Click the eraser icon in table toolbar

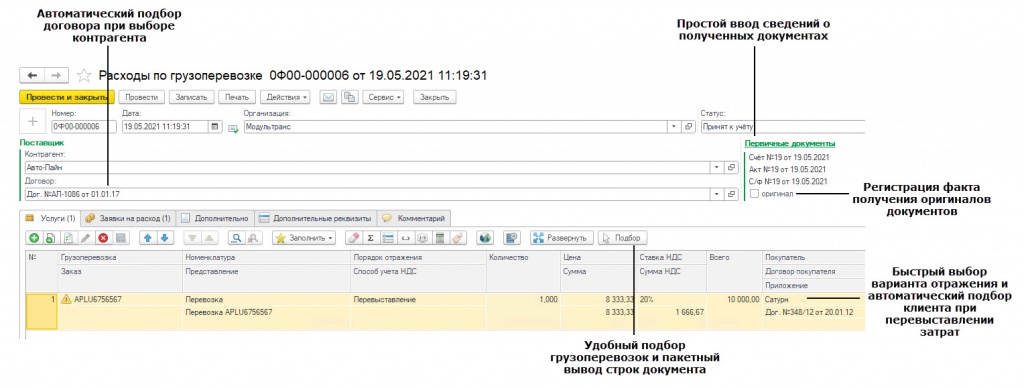click(x=353, y=238)
